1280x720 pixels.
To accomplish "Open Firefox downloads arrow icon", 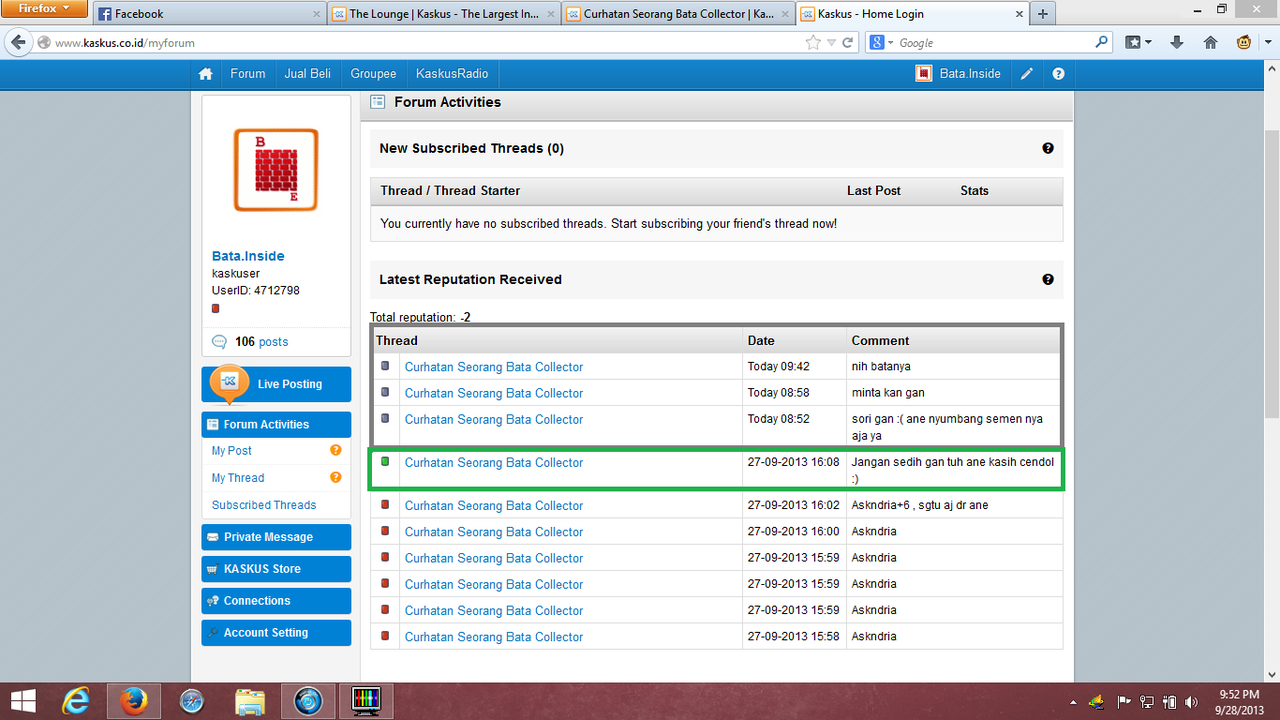I will click(1177, 43).
